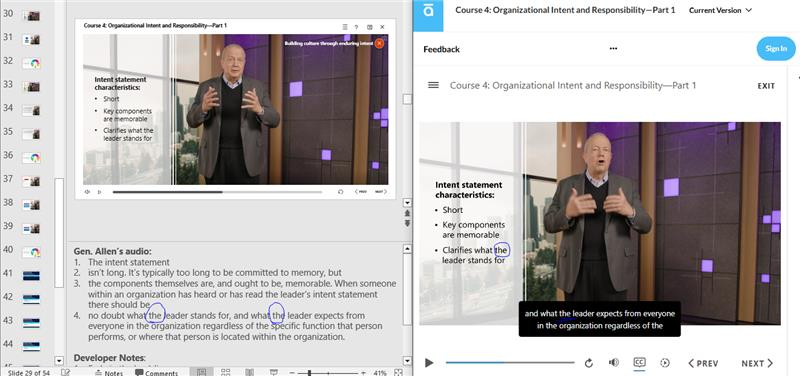Click Slide 29 of 54 indicator
Viewport: 800px width, 376px height.
29,373
